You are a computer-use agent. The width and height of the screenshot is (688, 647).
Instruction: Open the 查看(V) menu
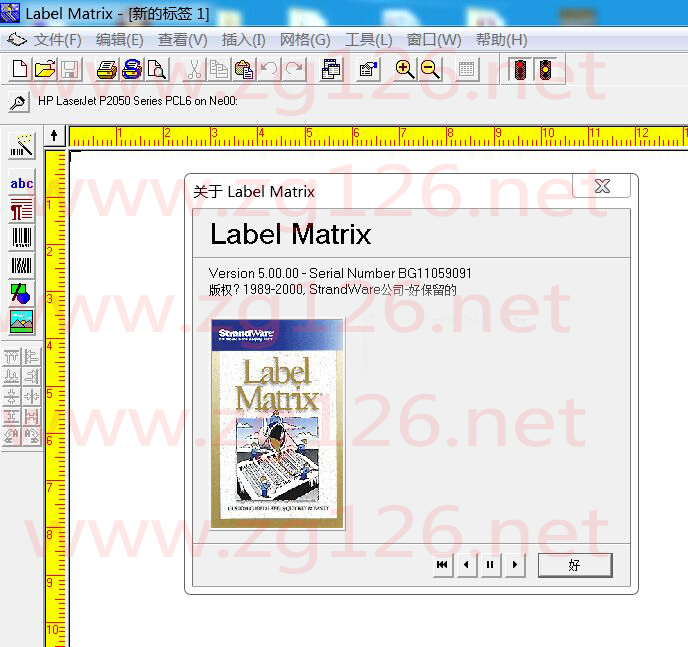pos(183,40)
